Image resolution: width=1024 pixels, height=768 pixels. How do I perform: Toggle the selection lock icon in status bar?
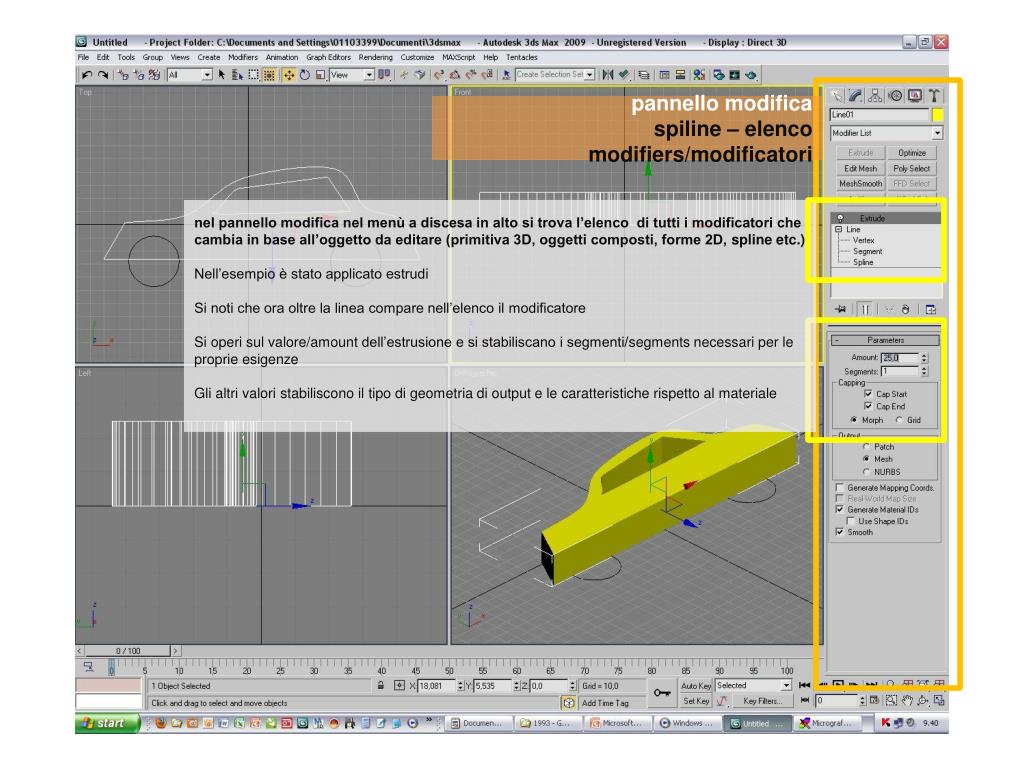(x=381, y=686)
